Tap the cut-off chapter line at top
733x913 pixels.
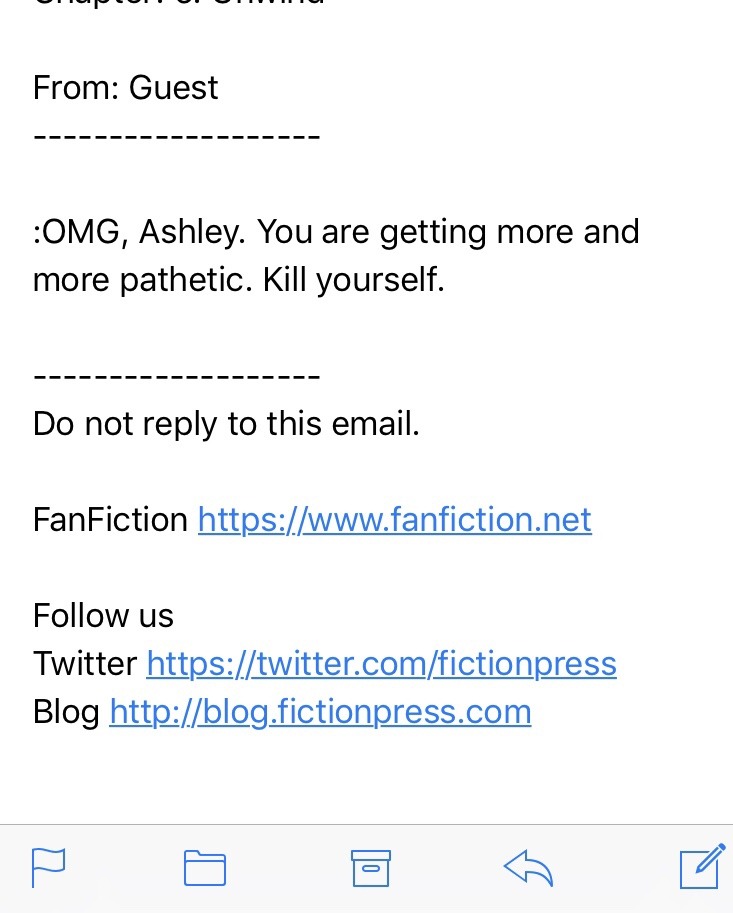[x=180, y=4]
